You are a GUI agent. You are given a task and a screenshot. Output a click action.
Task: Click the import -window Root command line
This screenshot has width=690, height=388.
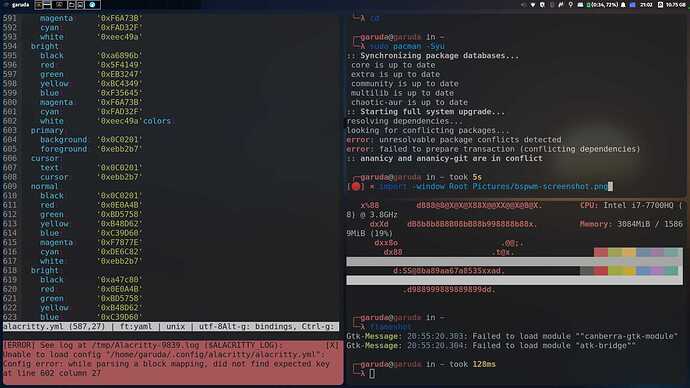pos(493,187)
